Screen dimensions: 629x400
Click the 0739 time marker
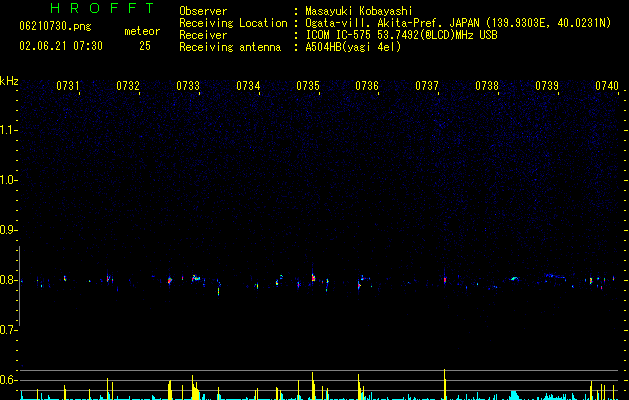(547, 86)
